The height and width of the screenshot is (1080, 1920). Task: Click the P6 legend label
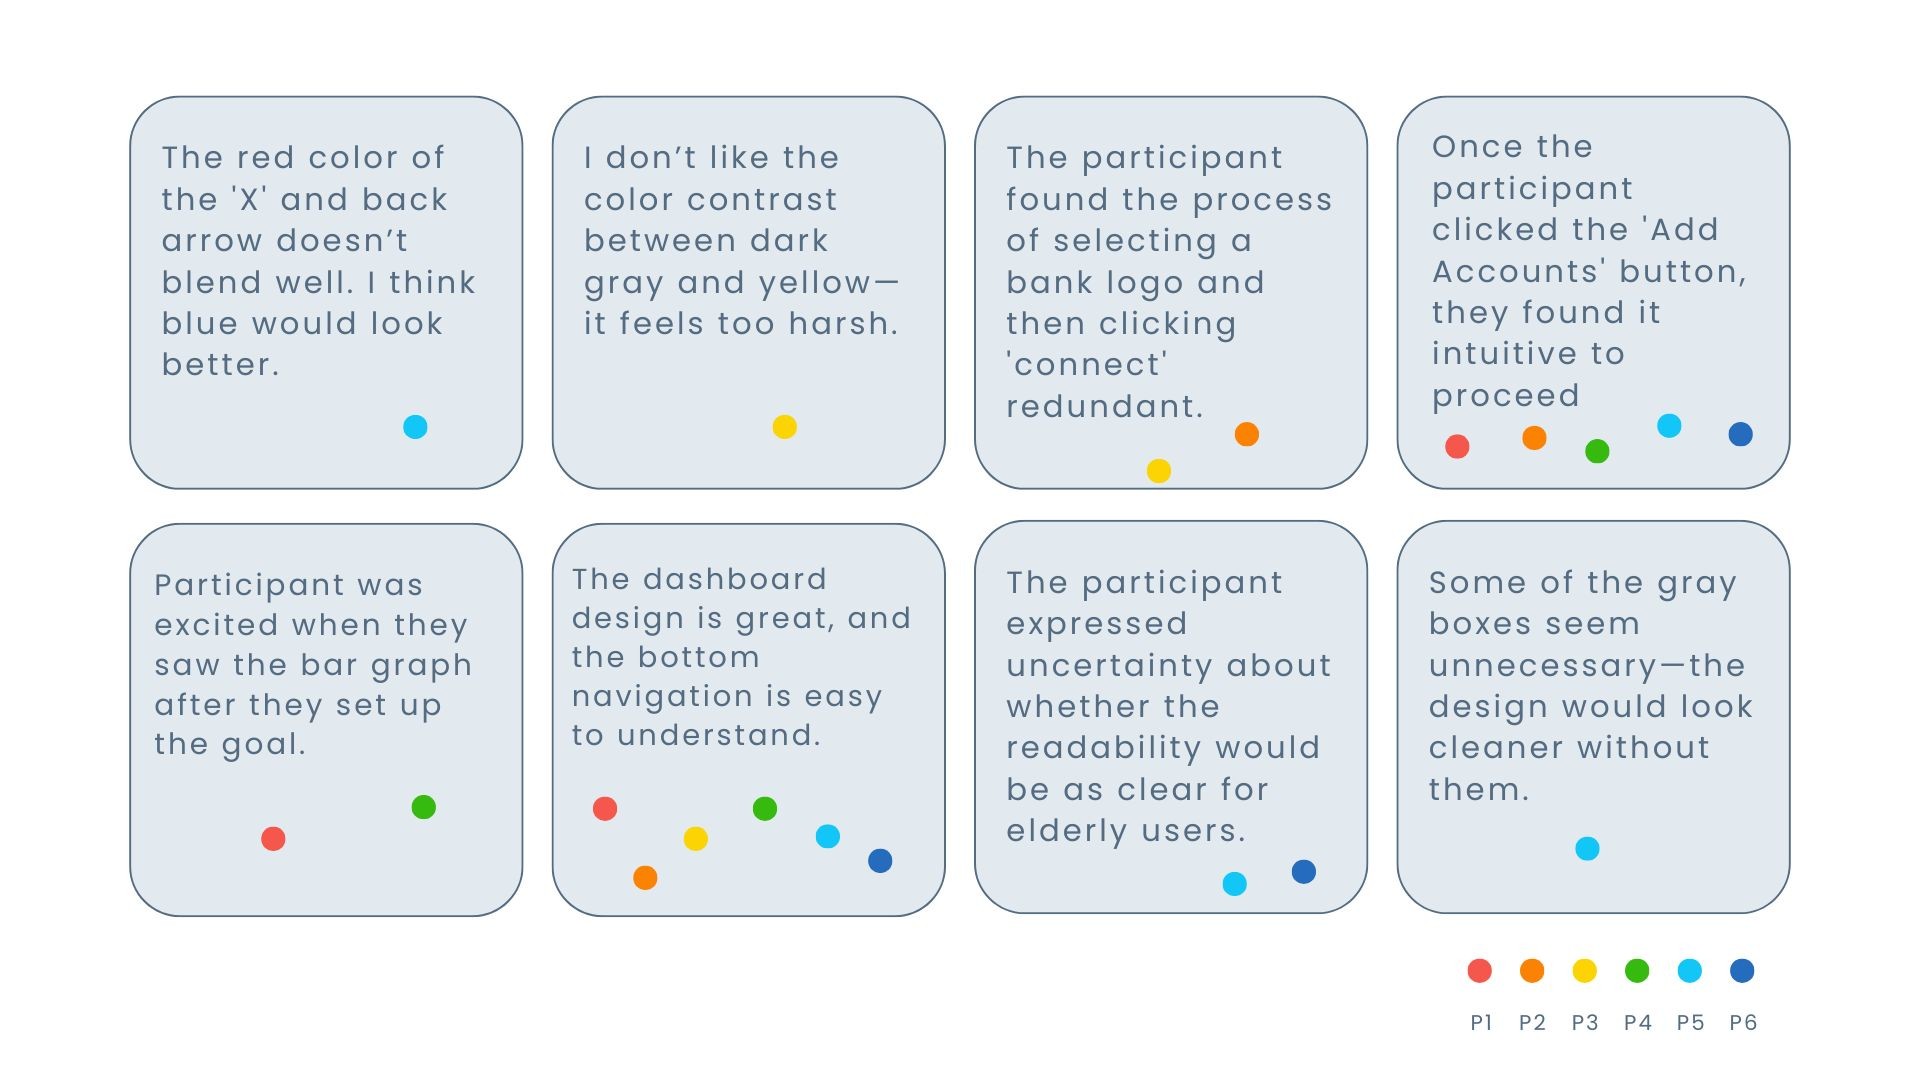pos(1743,1022)
